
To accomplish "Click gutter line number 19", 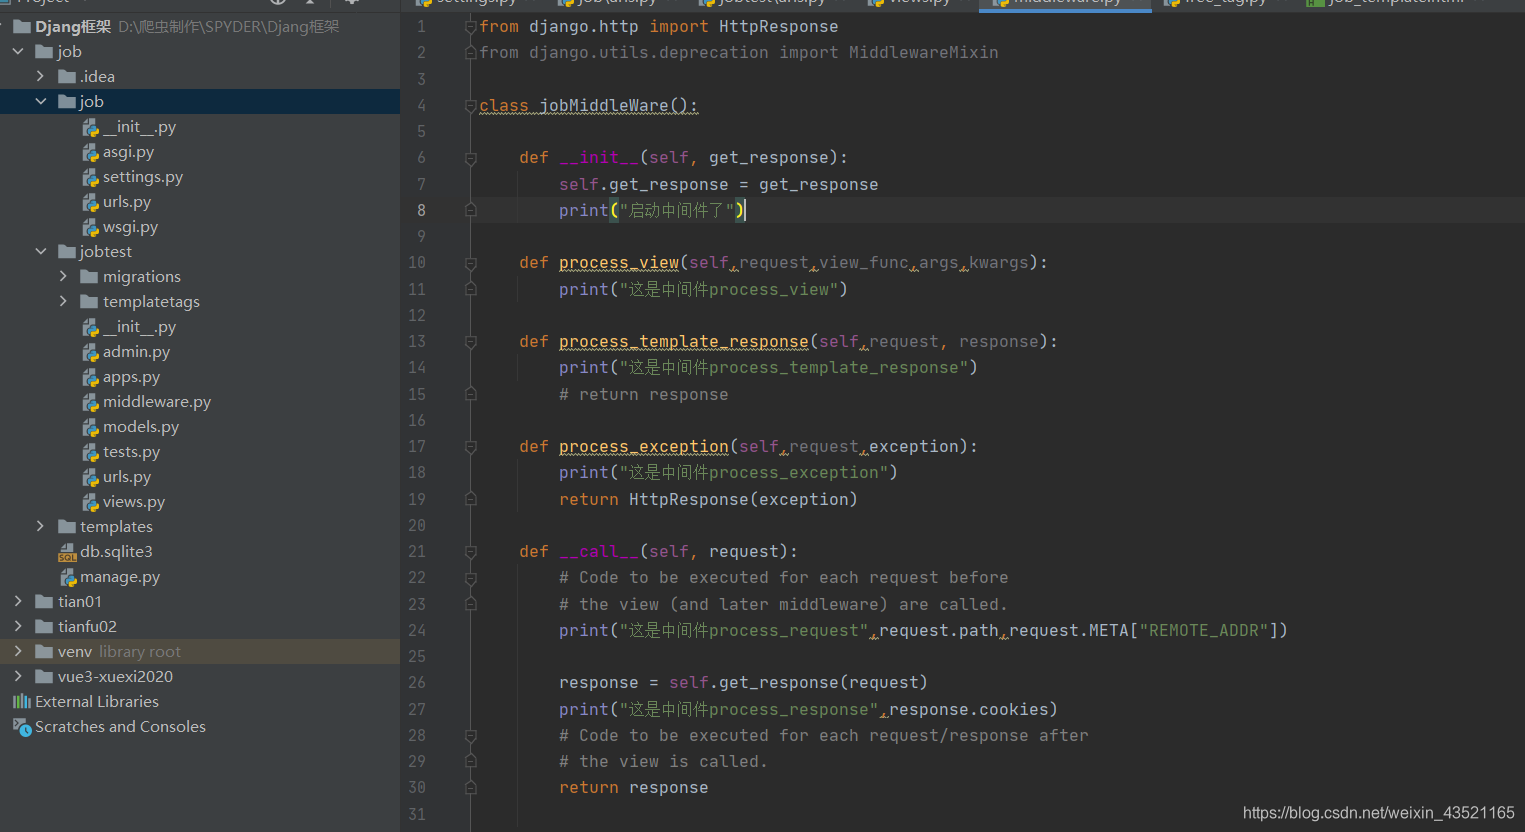I will pos(417,499).
